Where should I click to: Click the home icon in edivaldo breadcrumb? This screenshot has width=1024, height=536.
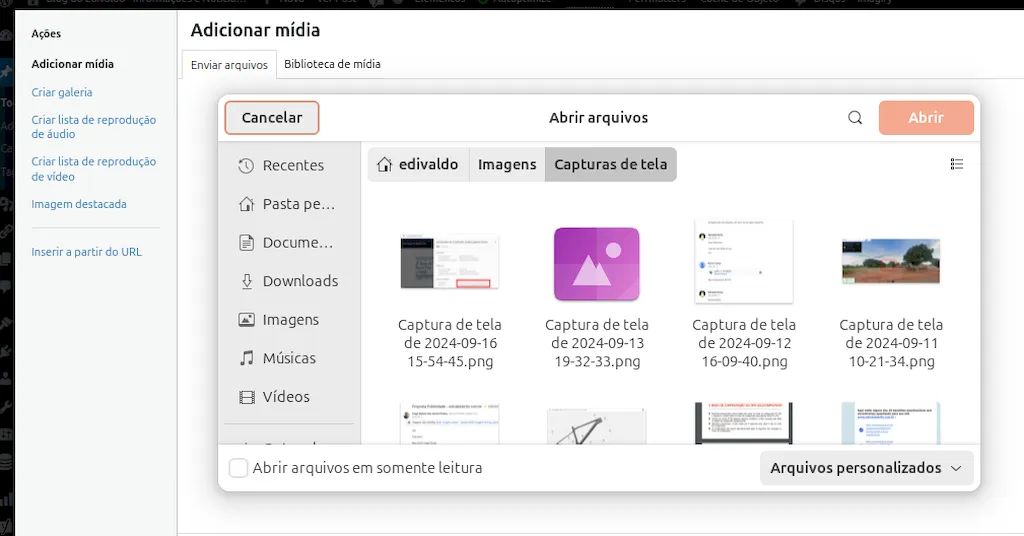(384, 165)
